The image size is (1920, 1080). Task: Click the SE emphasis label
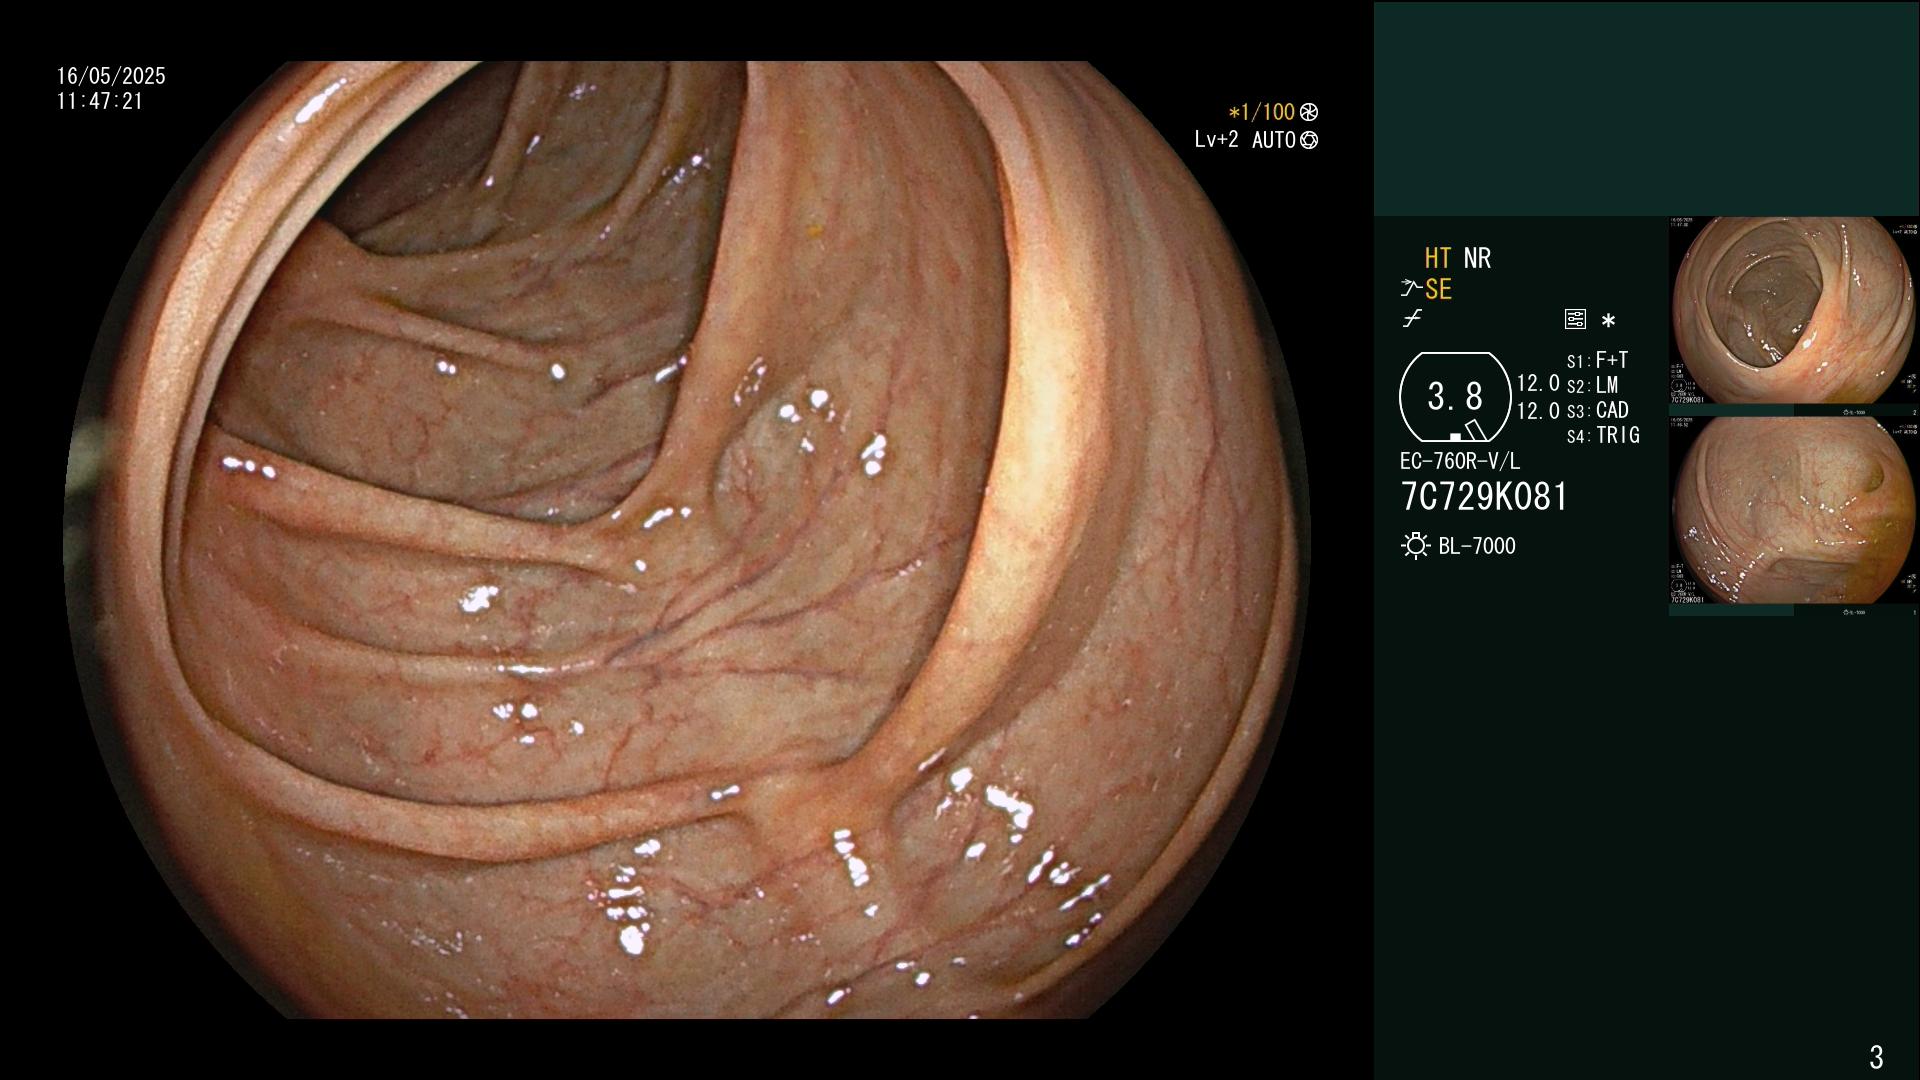(x=1438, y=290)
